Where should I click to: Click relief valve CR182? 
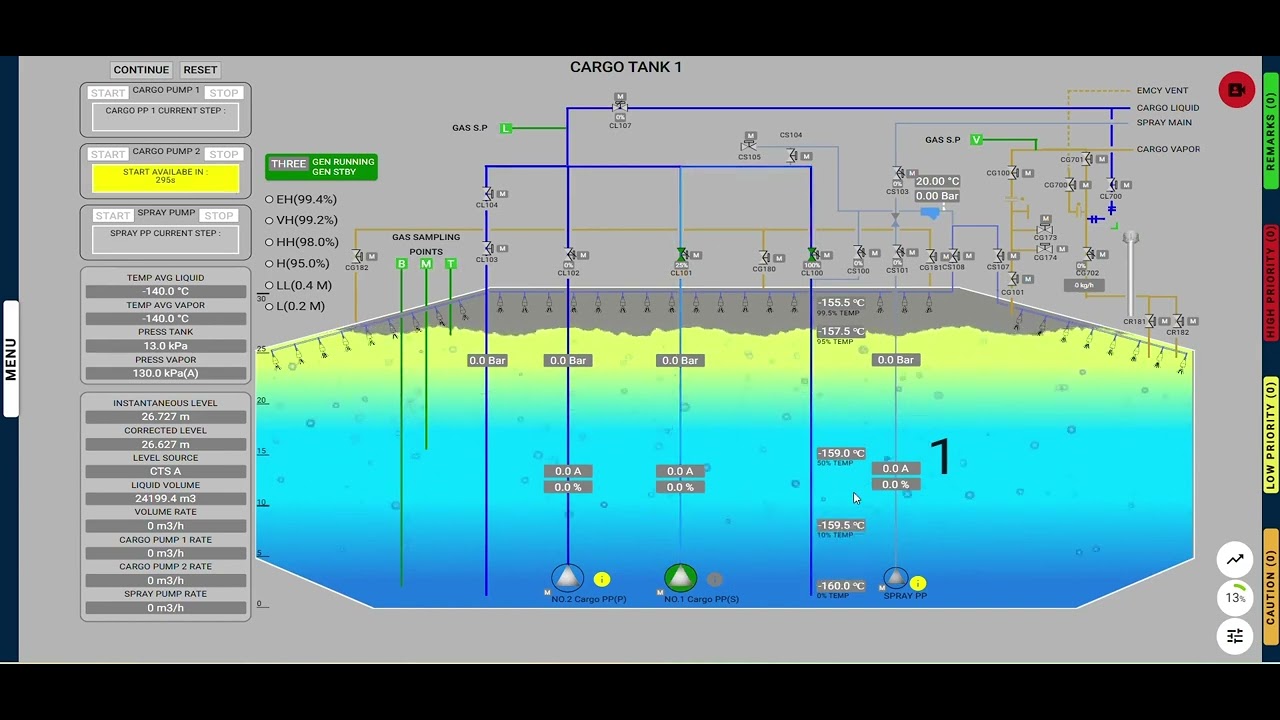tap(1177, 321)
